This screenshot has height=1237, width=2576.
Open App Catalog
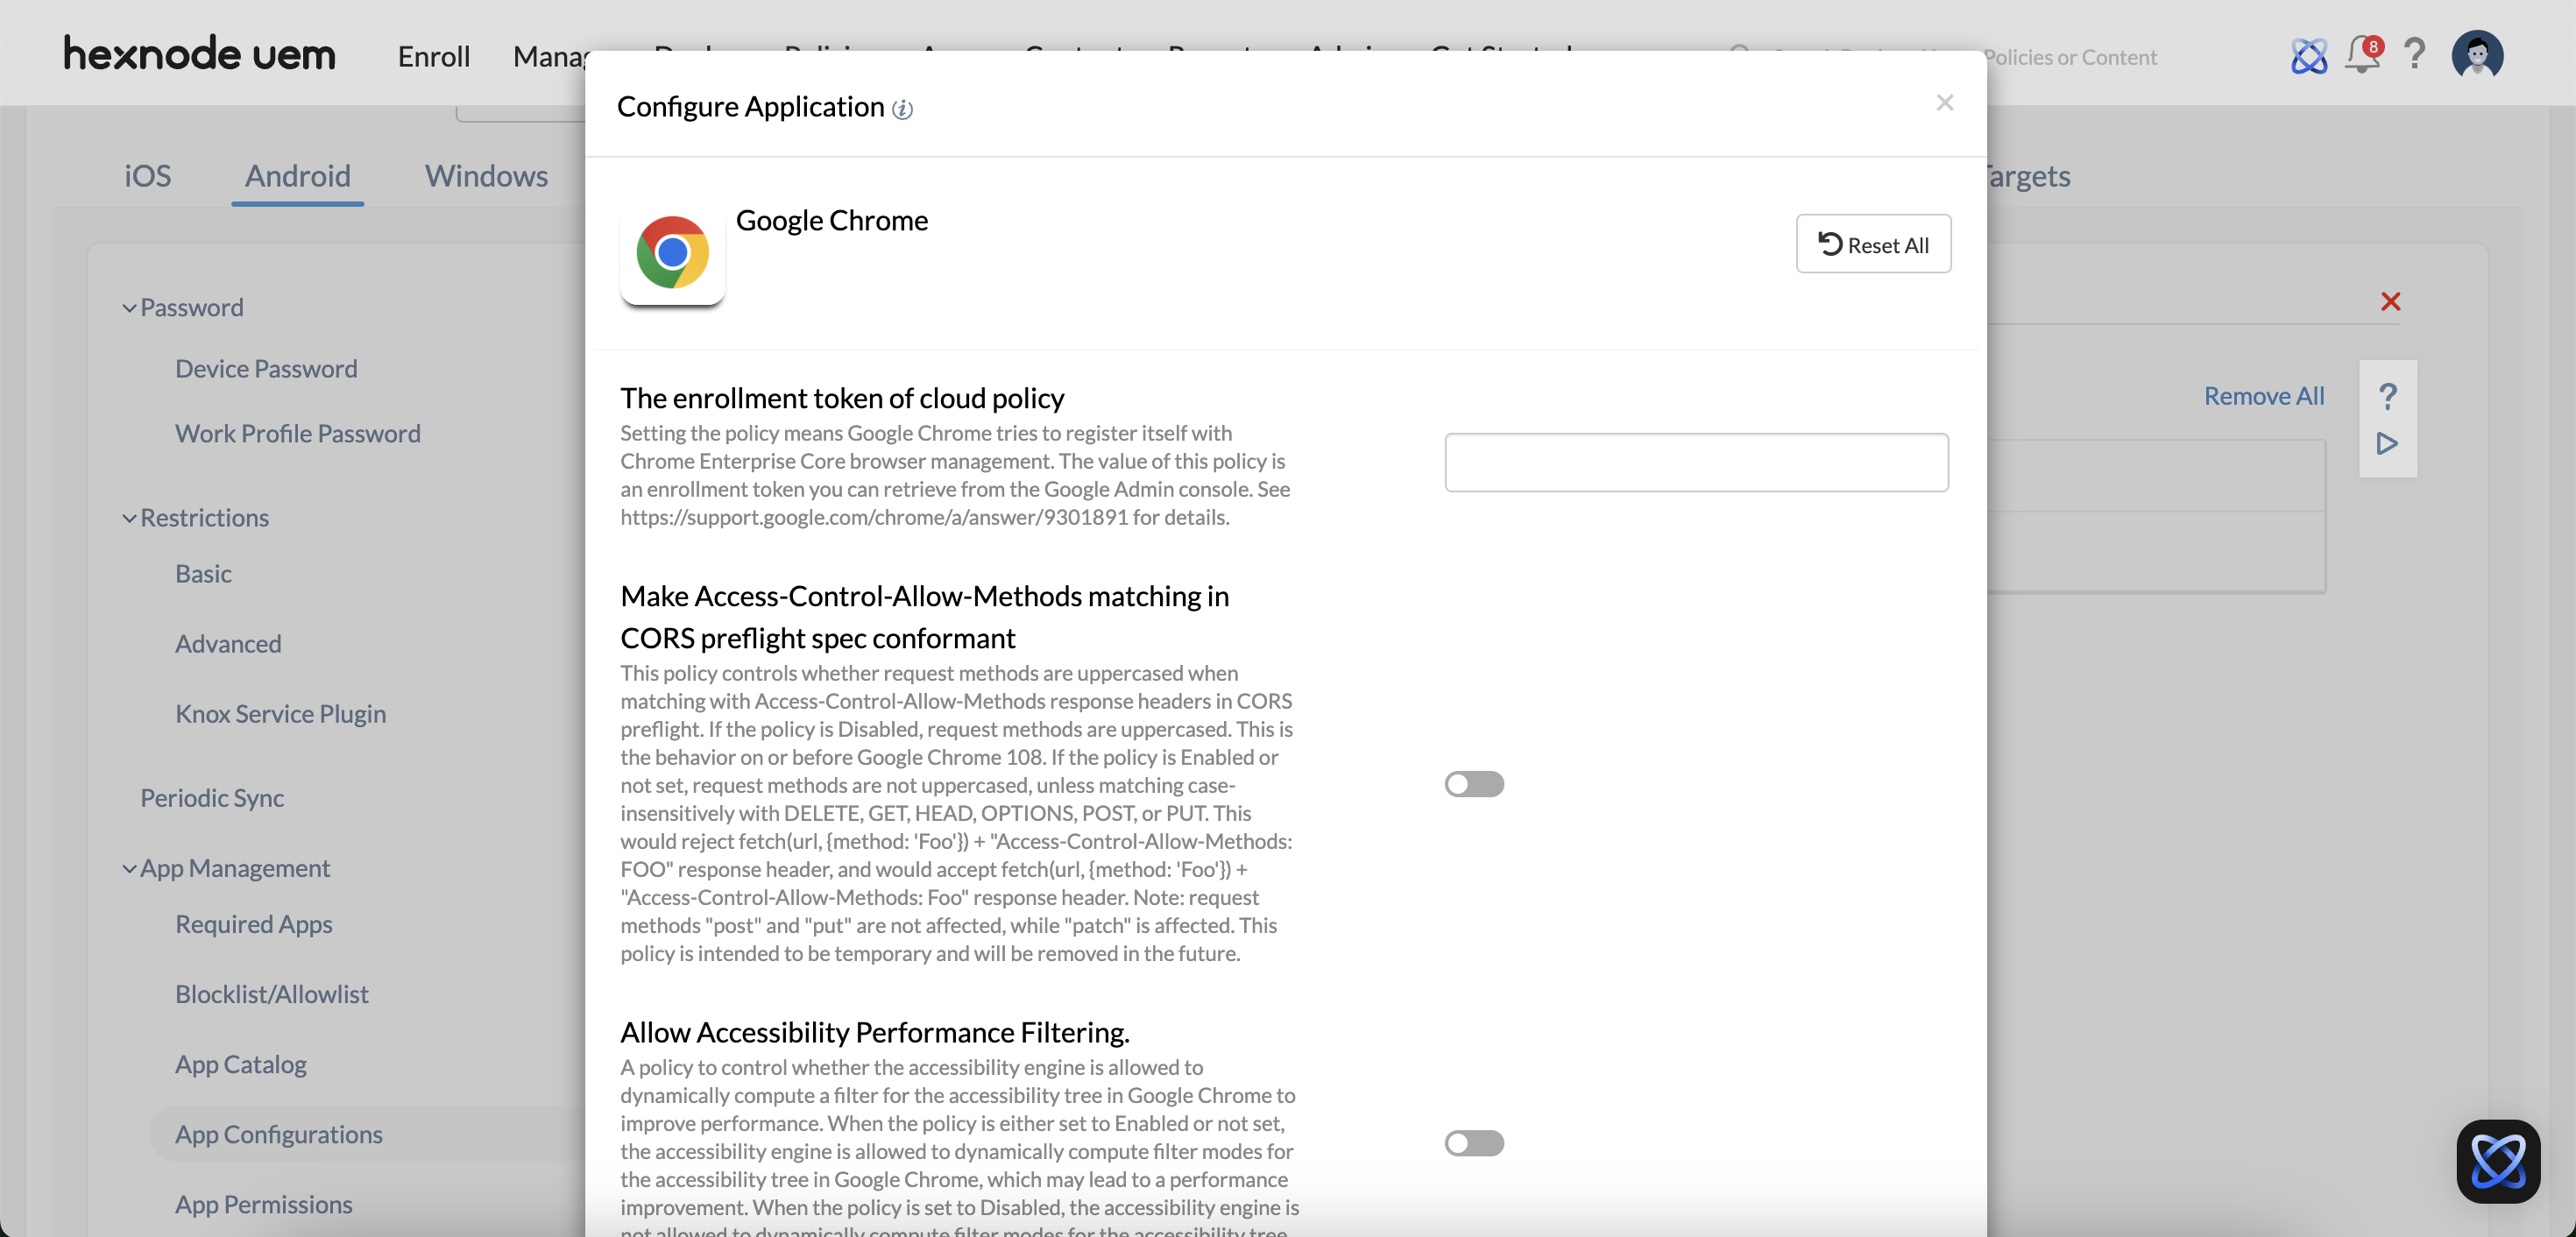tap(241, 1064)
